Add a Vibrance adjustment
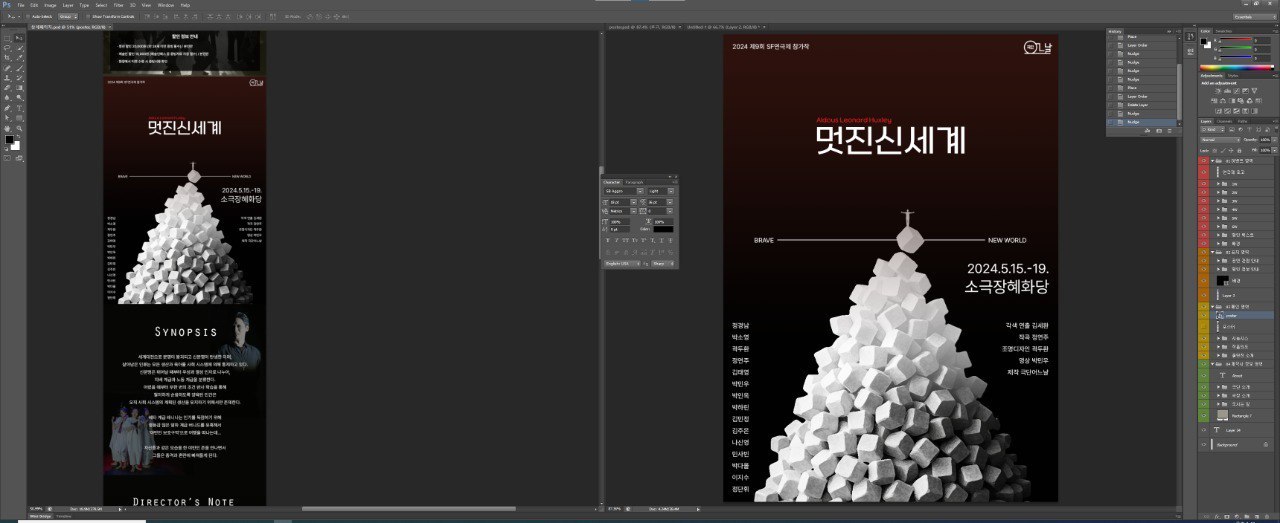 pos(1254,91)
